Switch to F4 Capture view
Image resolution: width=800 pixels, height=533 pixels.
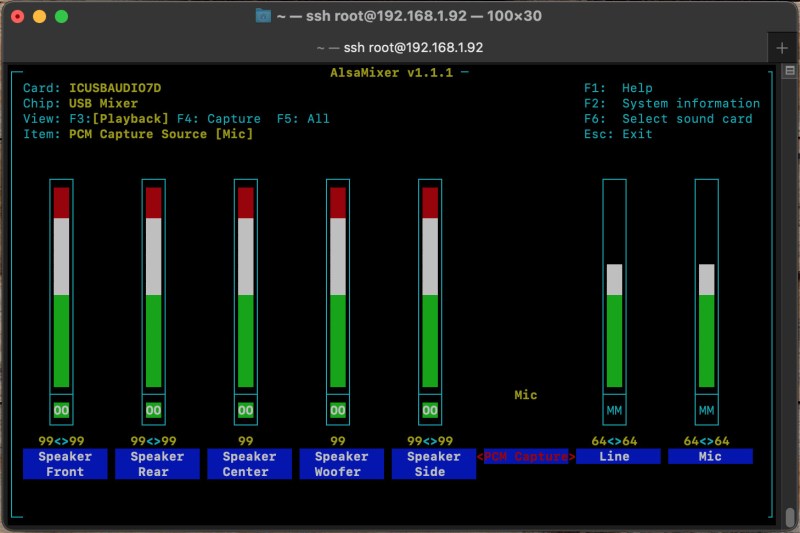pos(218,119)
